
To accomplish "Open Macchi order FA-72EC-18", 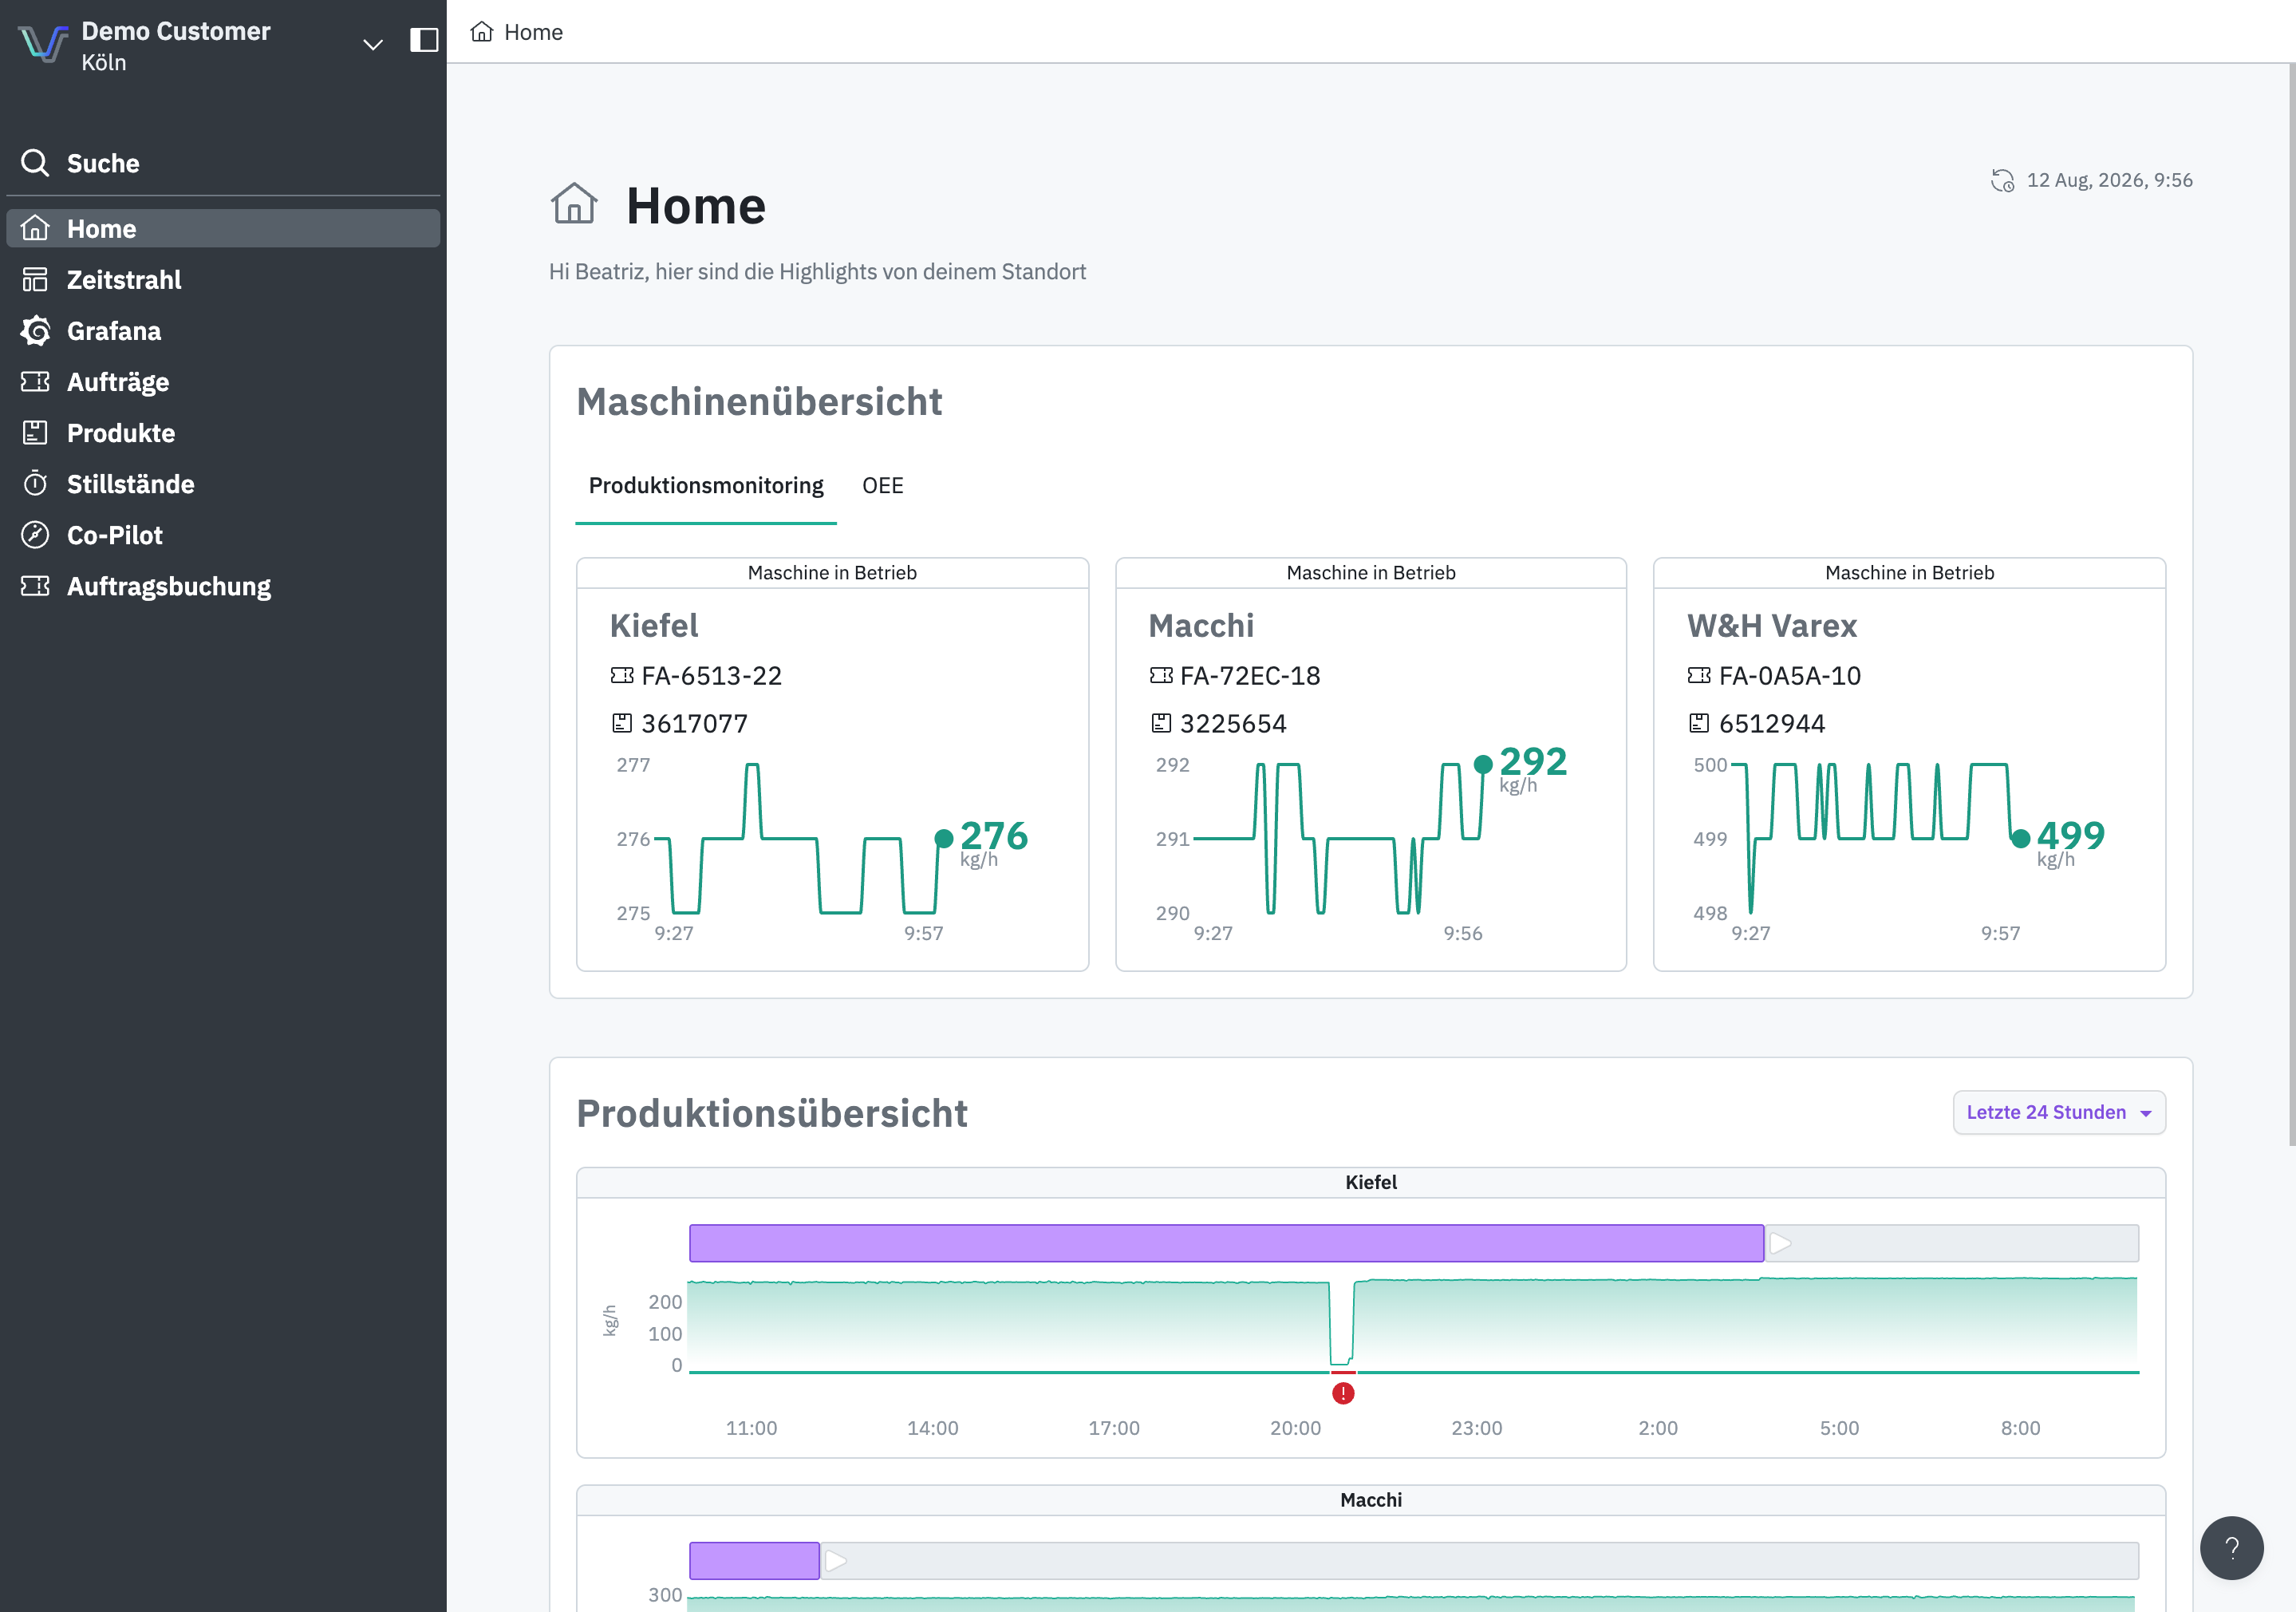I will [1250, 676].
